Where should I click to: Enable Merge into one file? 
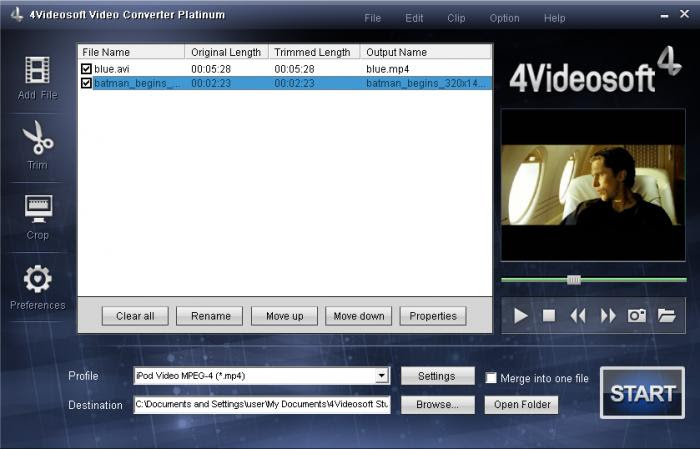pos(491,378)
